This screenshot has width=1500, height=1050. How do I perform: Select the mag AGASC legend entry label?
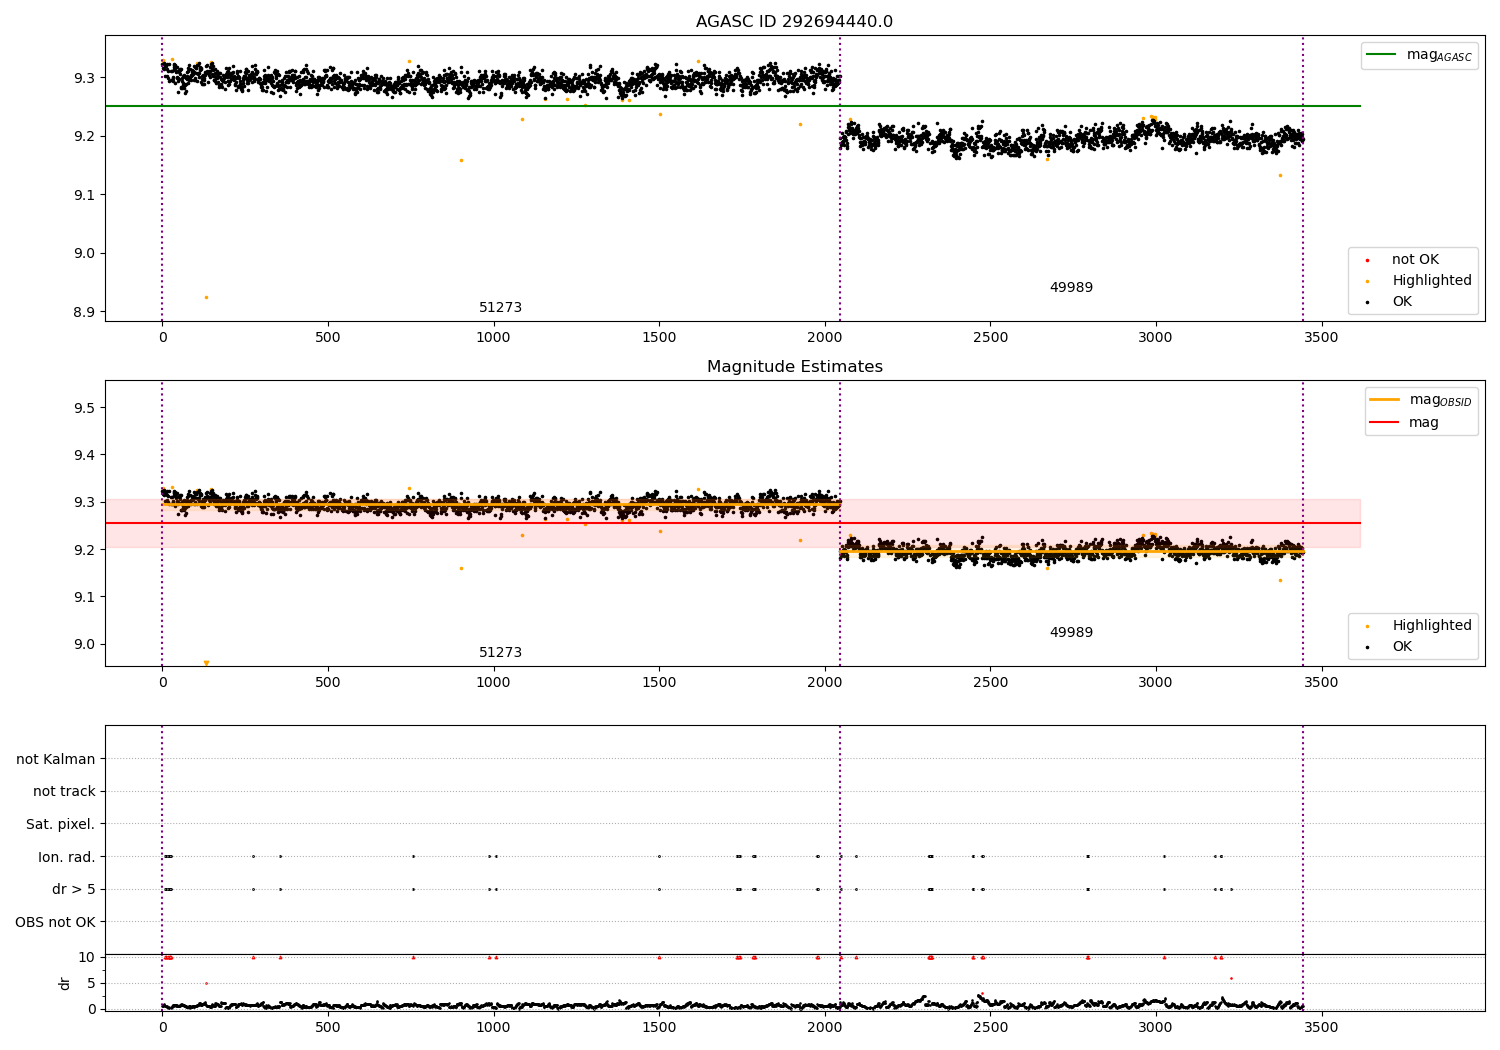[x=1439, y=55]
